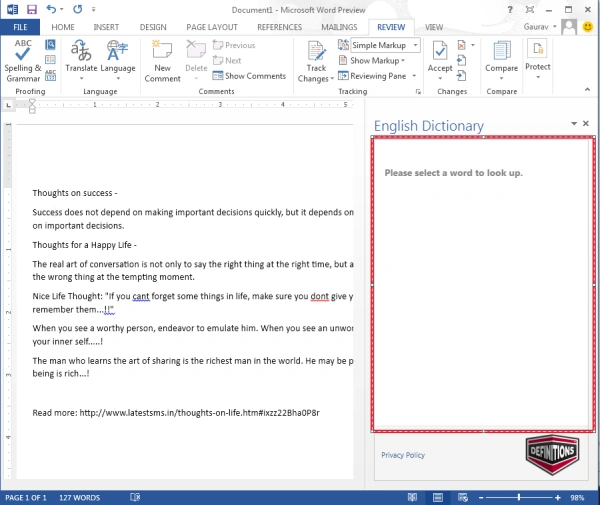Image resolution: width=600 pixels, height=505 pixels.
Task: Click the Definitions logo badge
Action: 552,454
